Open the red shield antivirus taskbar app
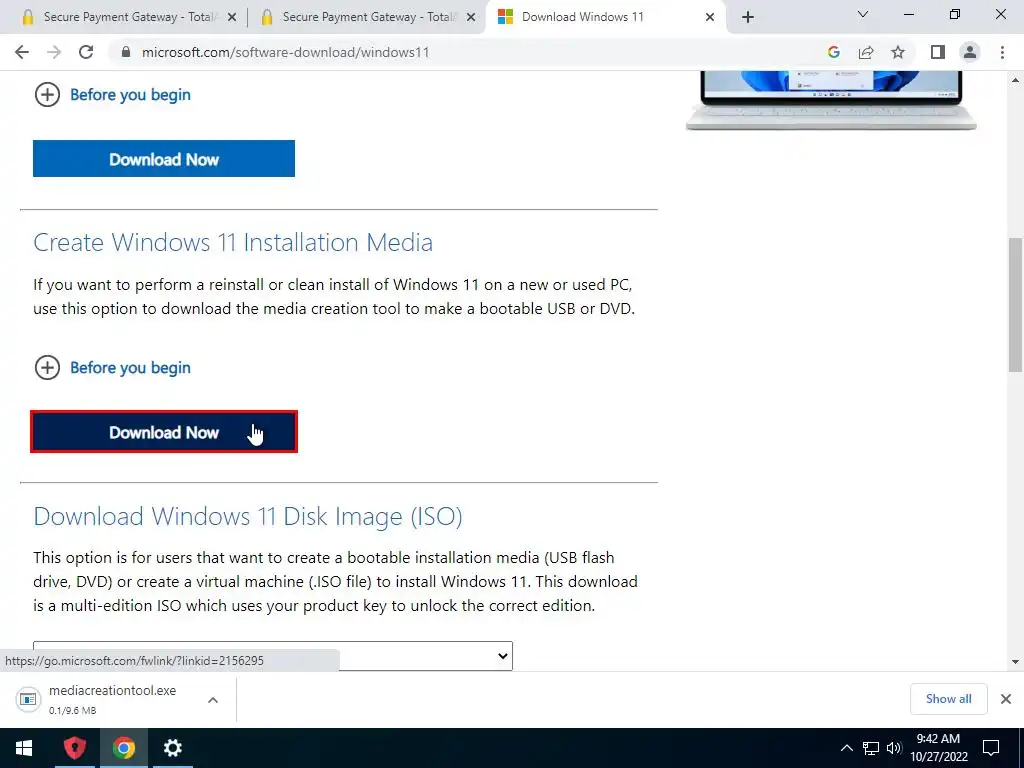Screen dimensions: 1024x768 [75, 748]
